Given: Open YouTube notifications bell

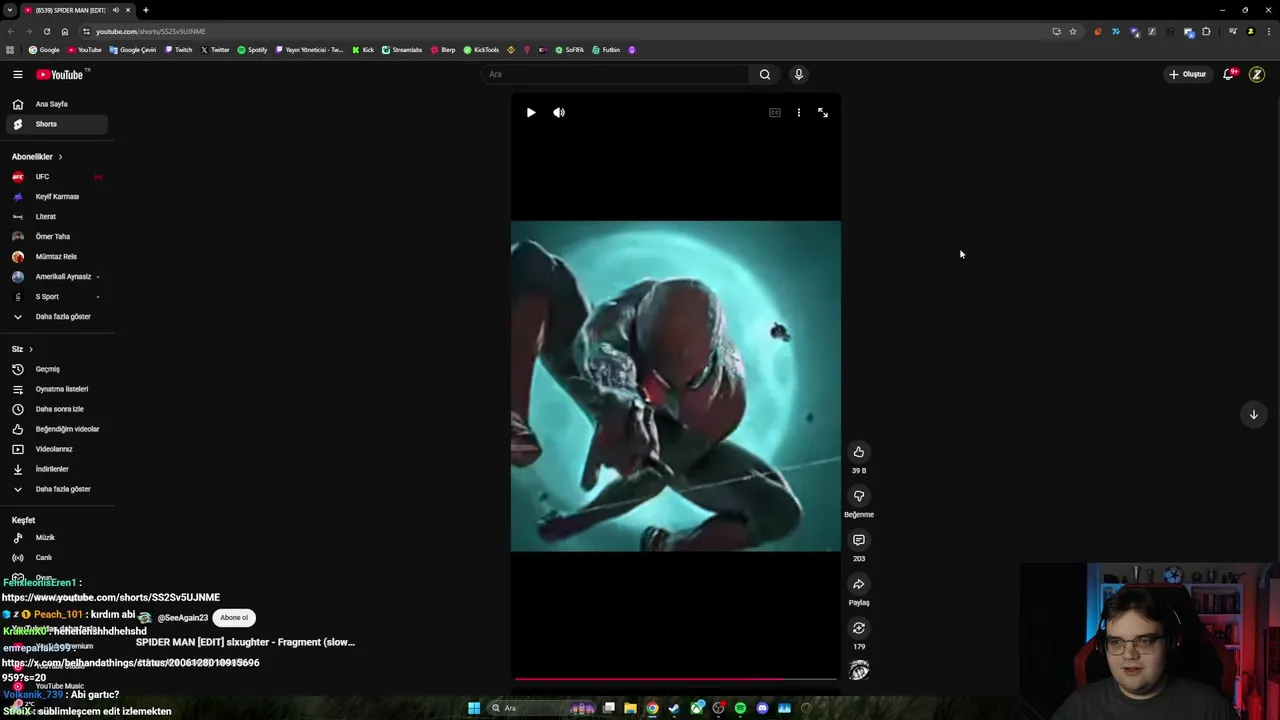Looking at the screenshot, I should 1229,74.
